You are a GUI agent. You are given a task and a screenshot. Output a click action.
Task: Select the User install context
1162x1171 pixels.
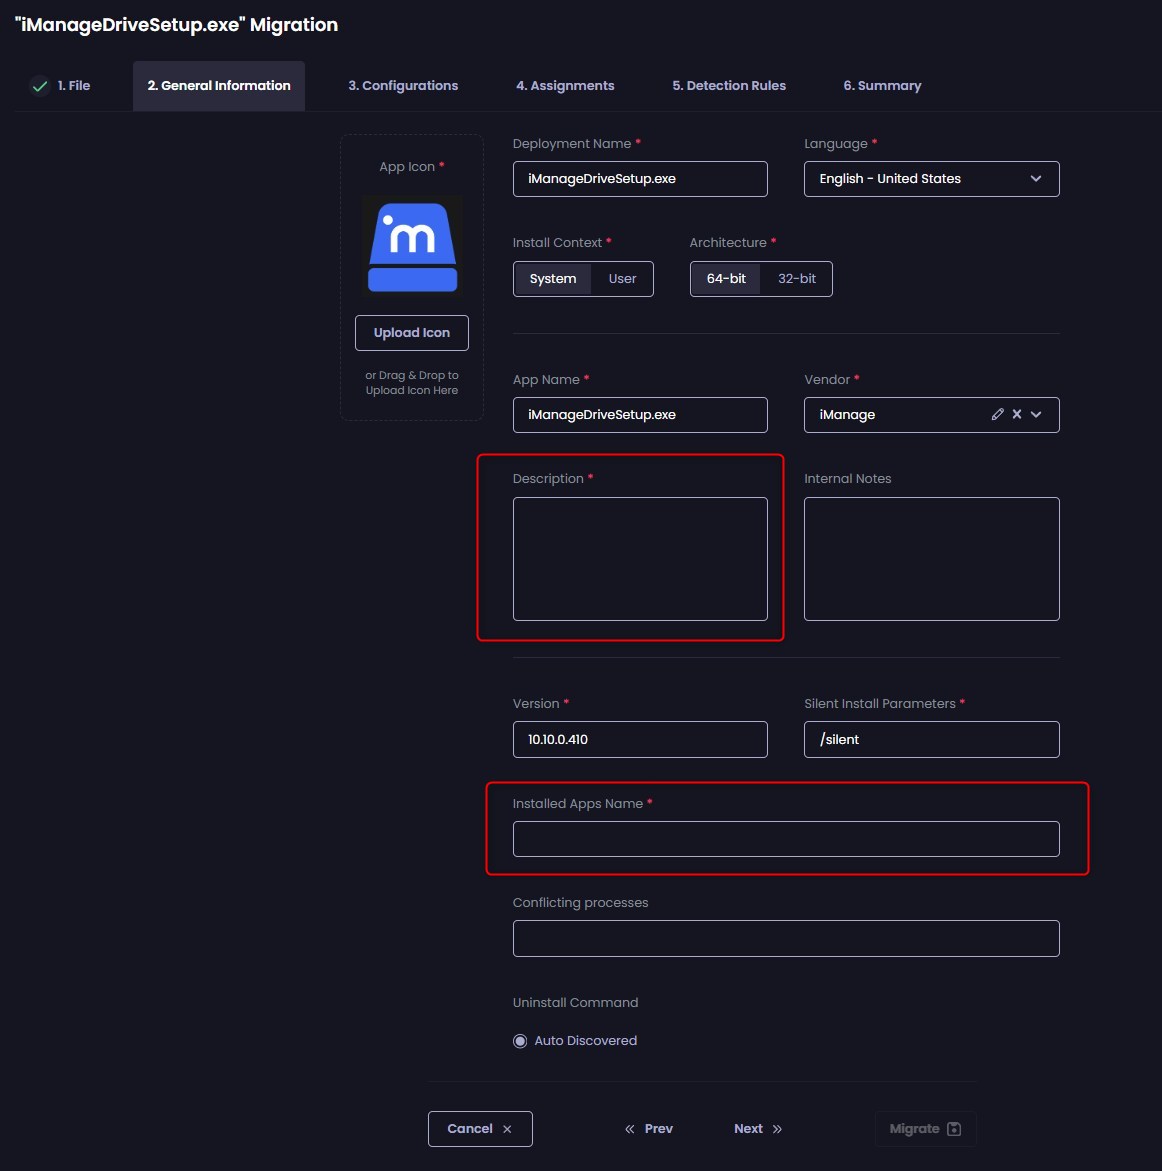[x=622, y=279]
